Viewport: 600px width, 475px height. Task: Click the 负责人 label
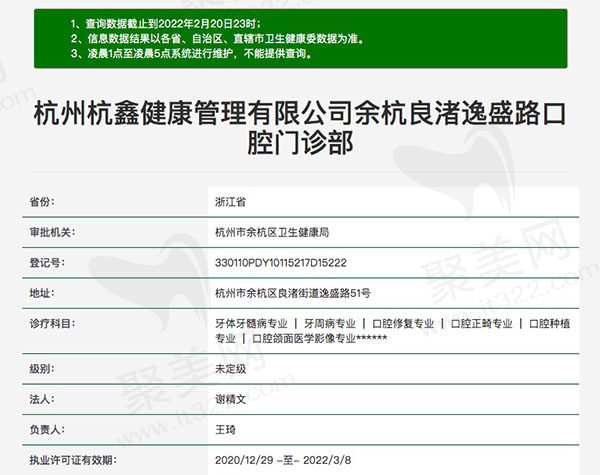tap(47, 430)
